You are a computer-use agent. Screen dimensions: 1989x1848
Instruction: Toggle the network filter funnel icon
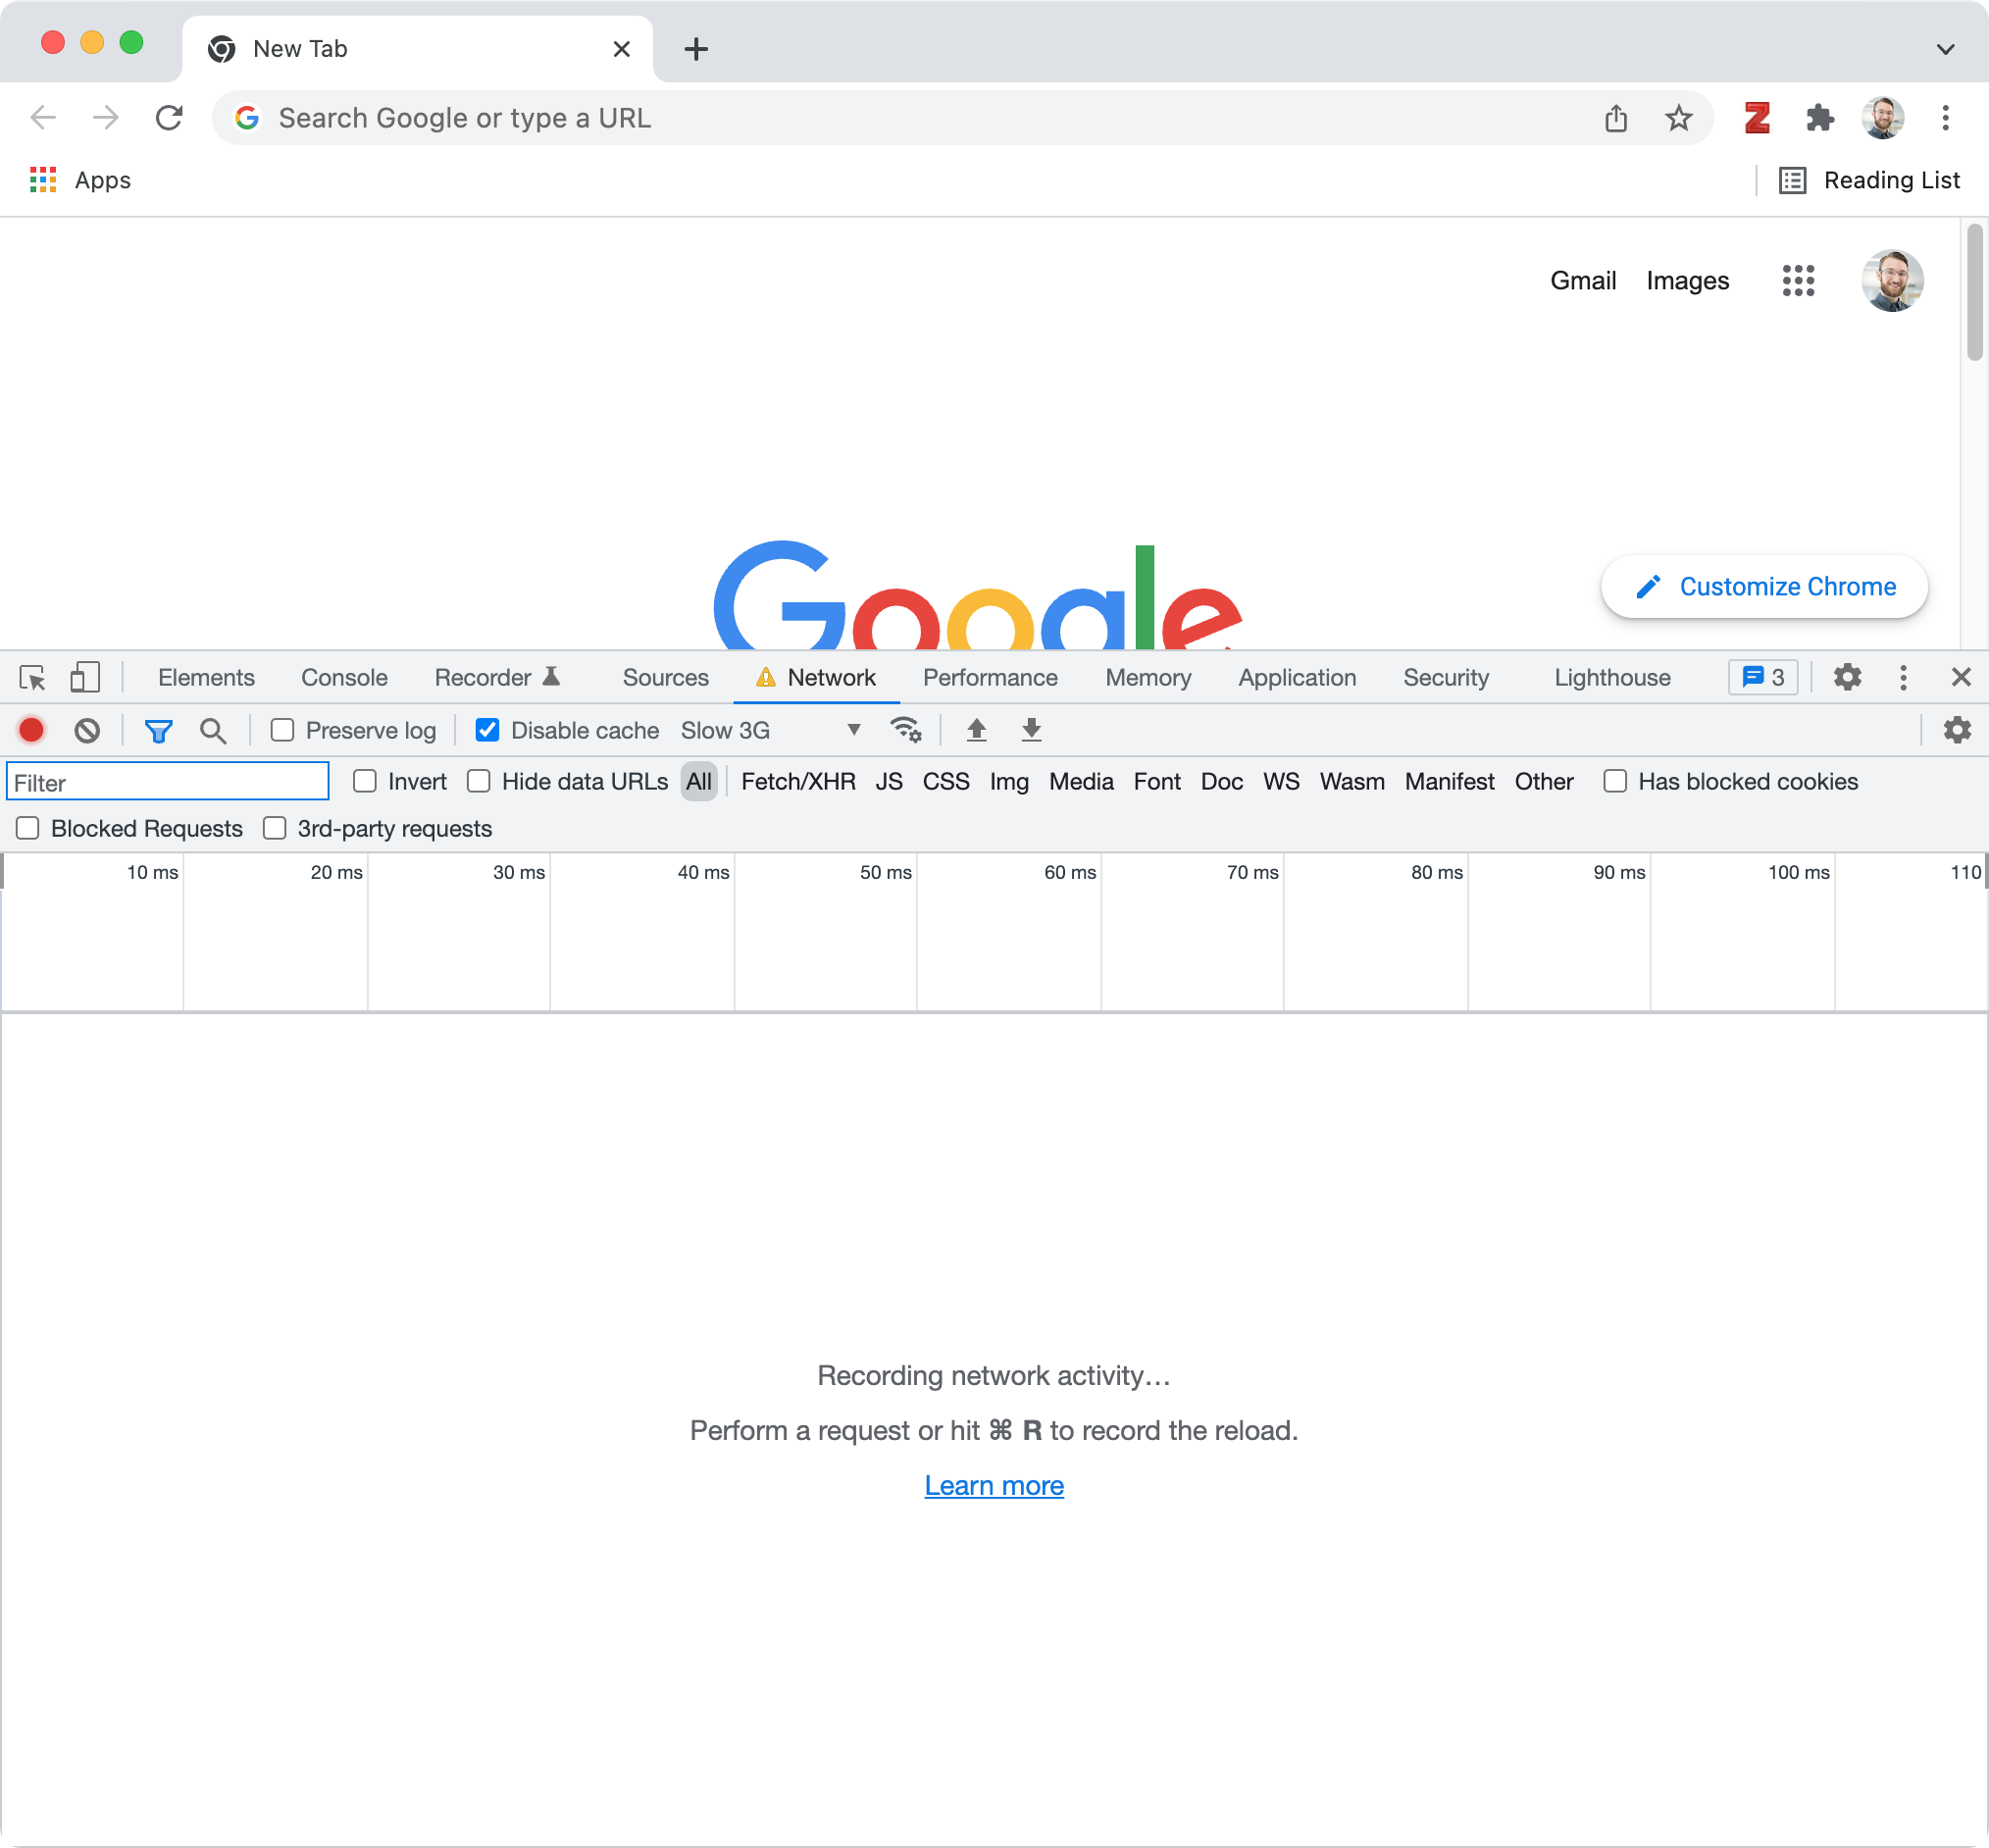pyautogui.click(x=158, y=731)
